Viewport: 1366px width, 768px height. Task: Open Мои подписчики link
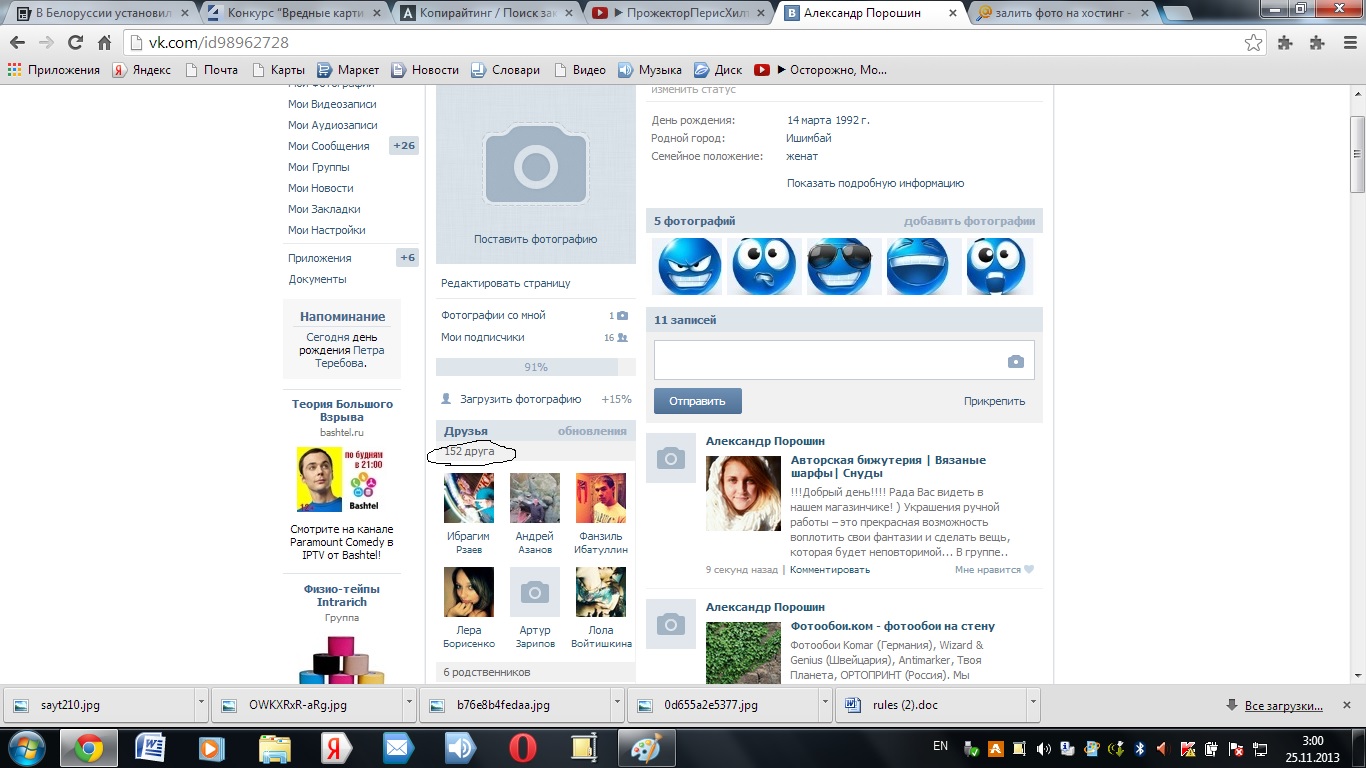pyautogui.click(x=482, y=337)
